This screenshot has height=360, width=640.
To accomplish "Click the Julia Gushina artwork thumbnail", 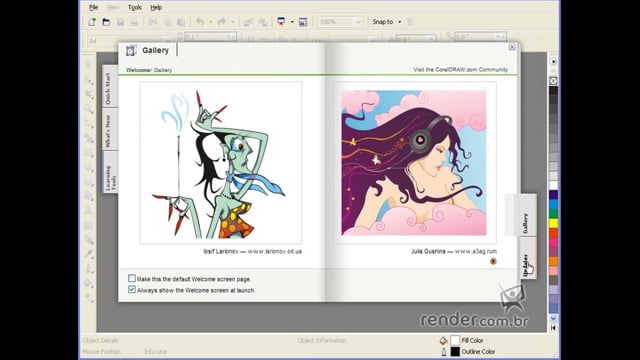I will pos(414,163).
